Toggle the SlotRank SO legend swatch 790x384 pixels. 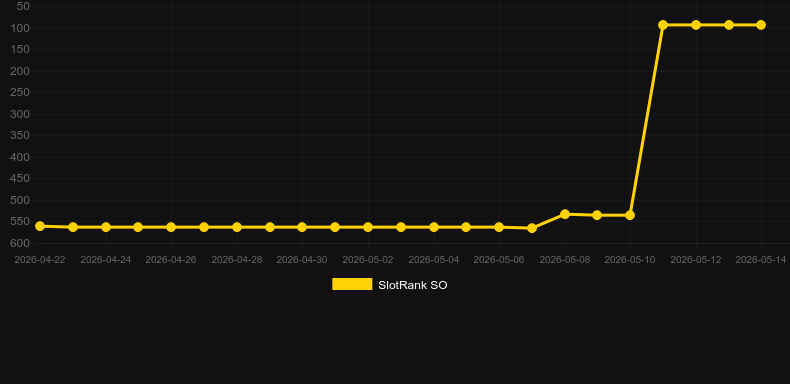tap(352, 284)
